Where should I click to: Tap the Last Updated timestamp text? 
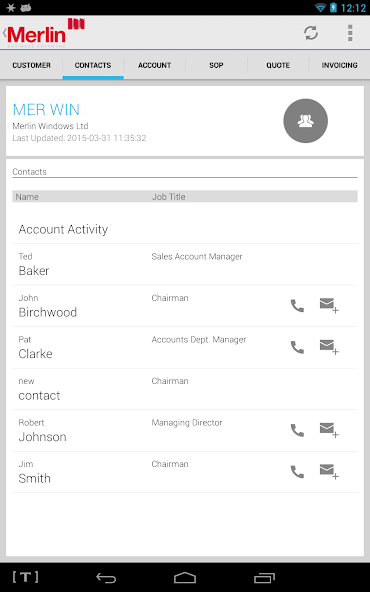coord(79,138)
